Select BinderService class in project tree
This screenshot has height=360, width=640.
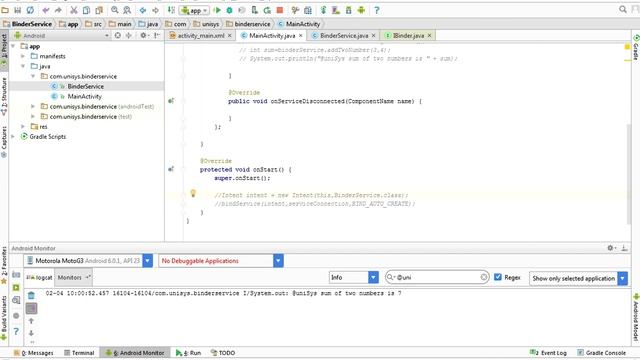[87, 86]
